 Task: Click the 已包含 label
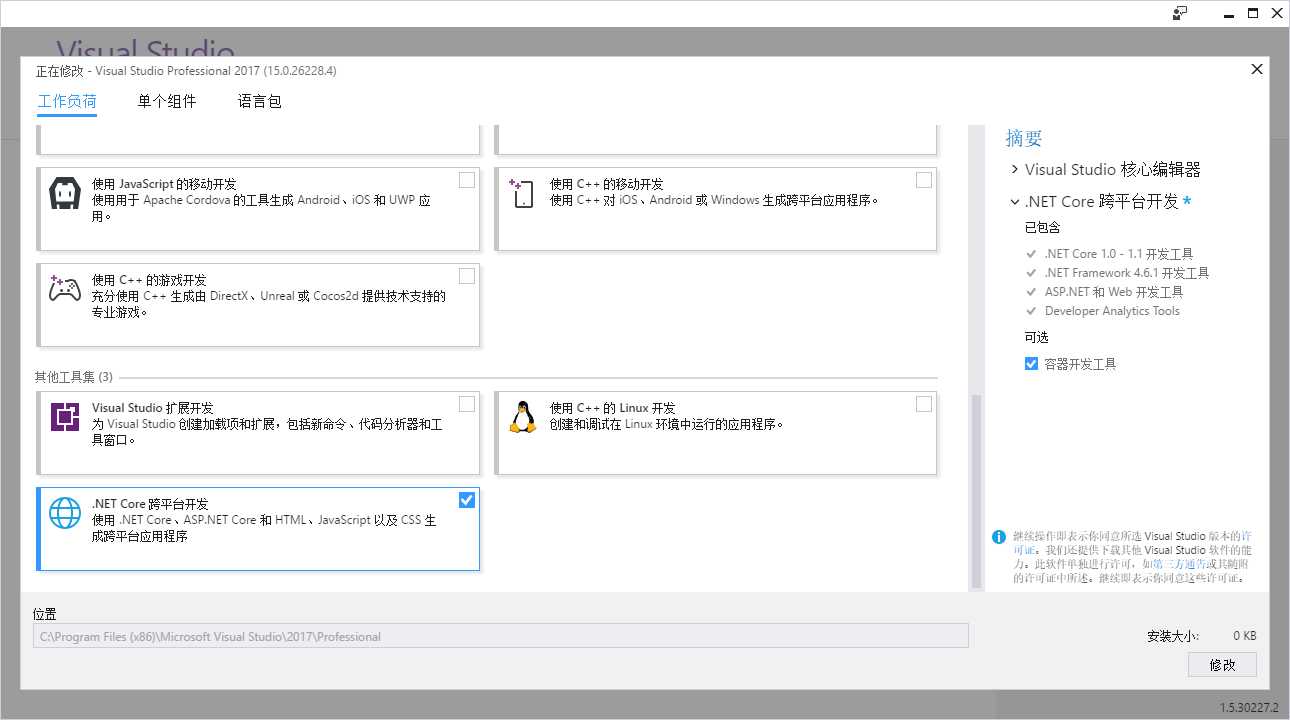pyautogui.click(x=1042, y=228)
